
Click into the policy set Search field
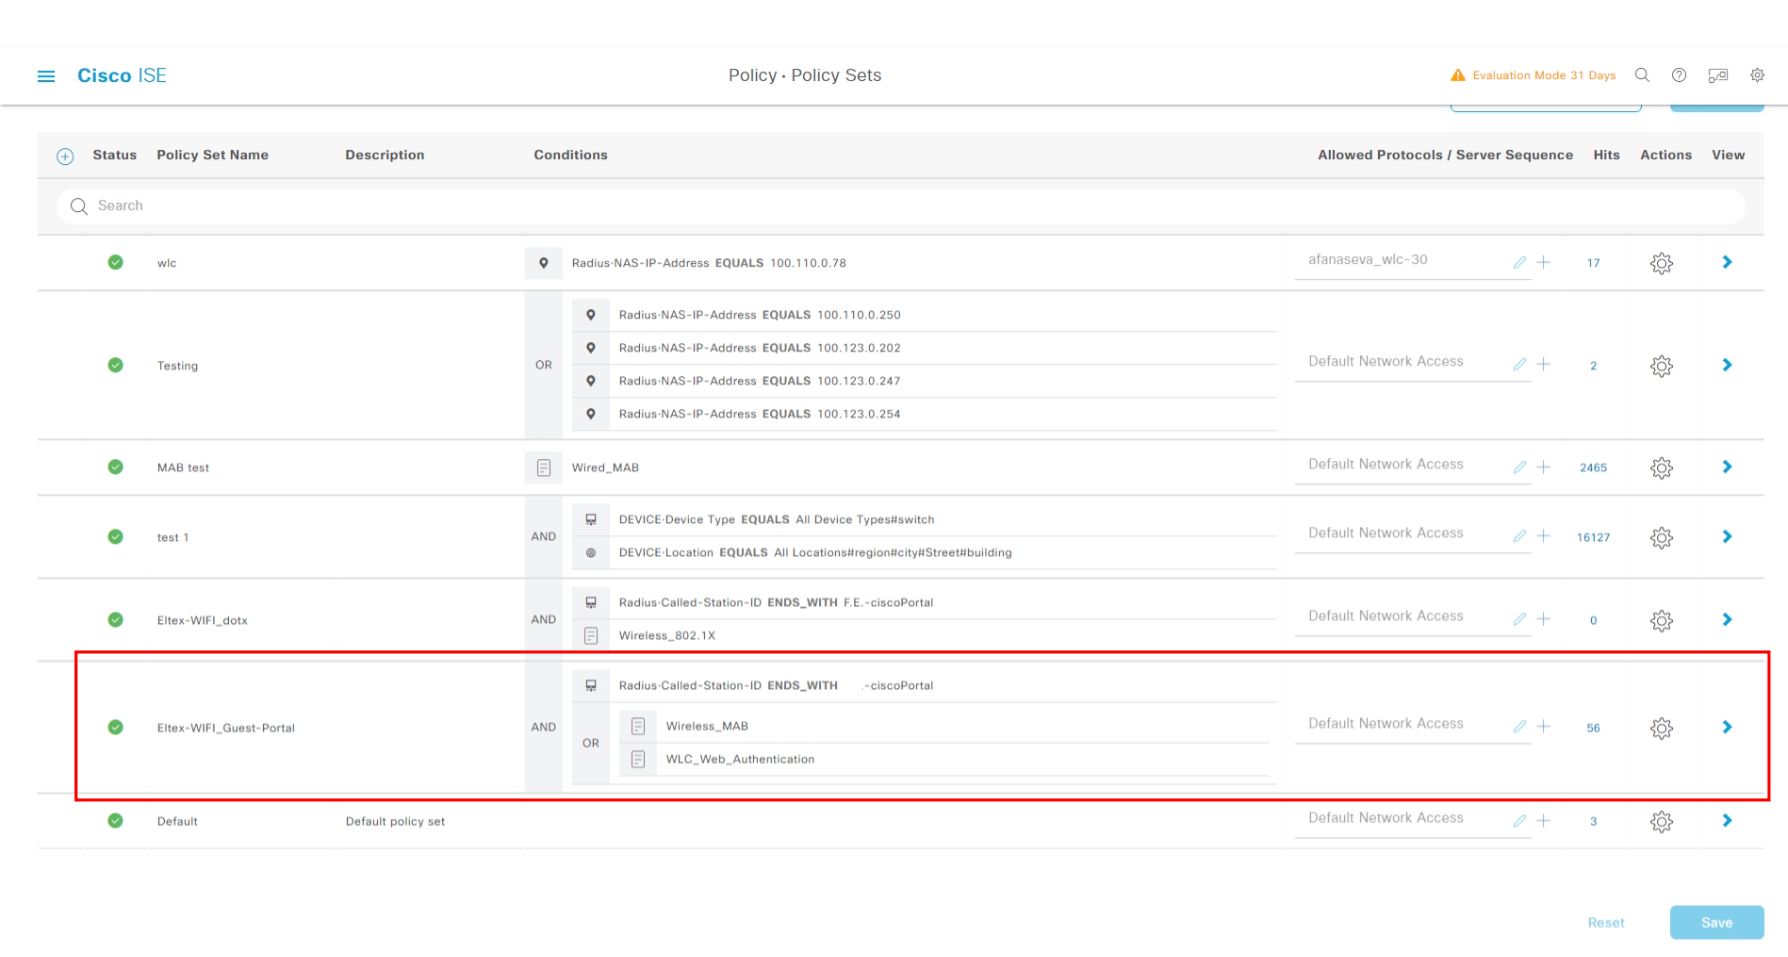point(901,206)
